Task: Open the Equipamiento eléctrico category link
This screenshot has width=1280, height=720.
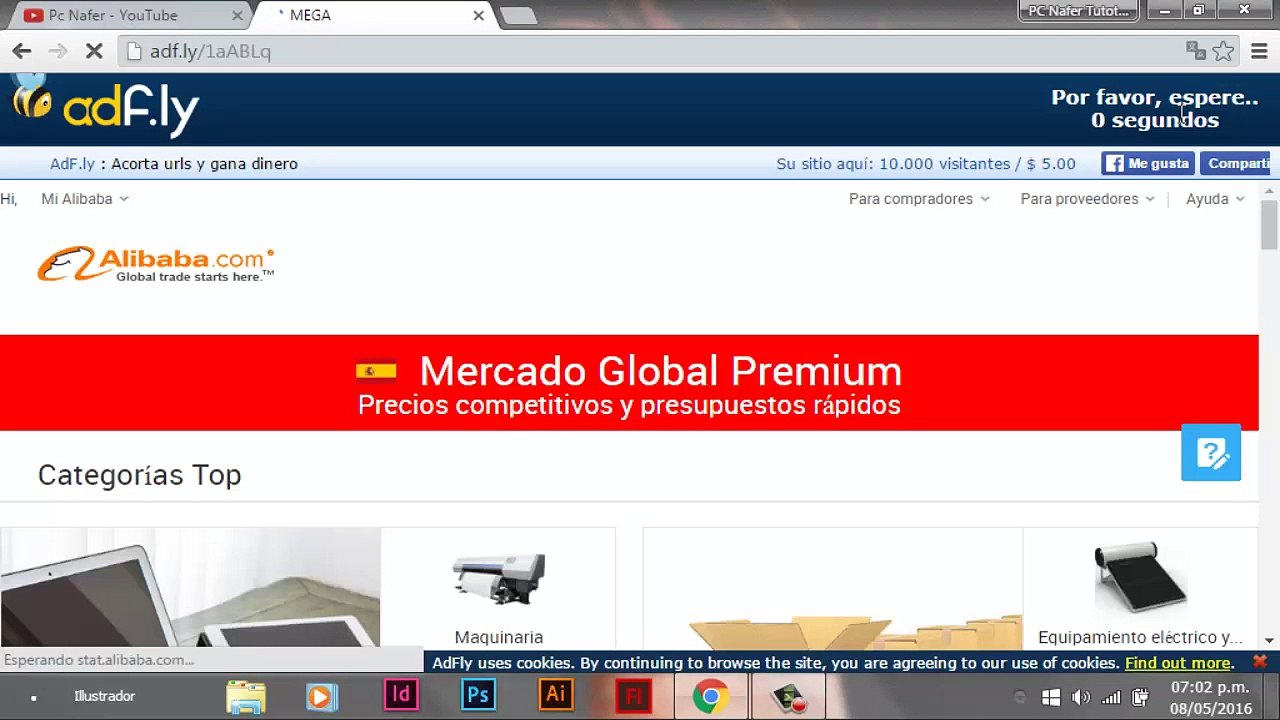Action: tap(1140, 638)
